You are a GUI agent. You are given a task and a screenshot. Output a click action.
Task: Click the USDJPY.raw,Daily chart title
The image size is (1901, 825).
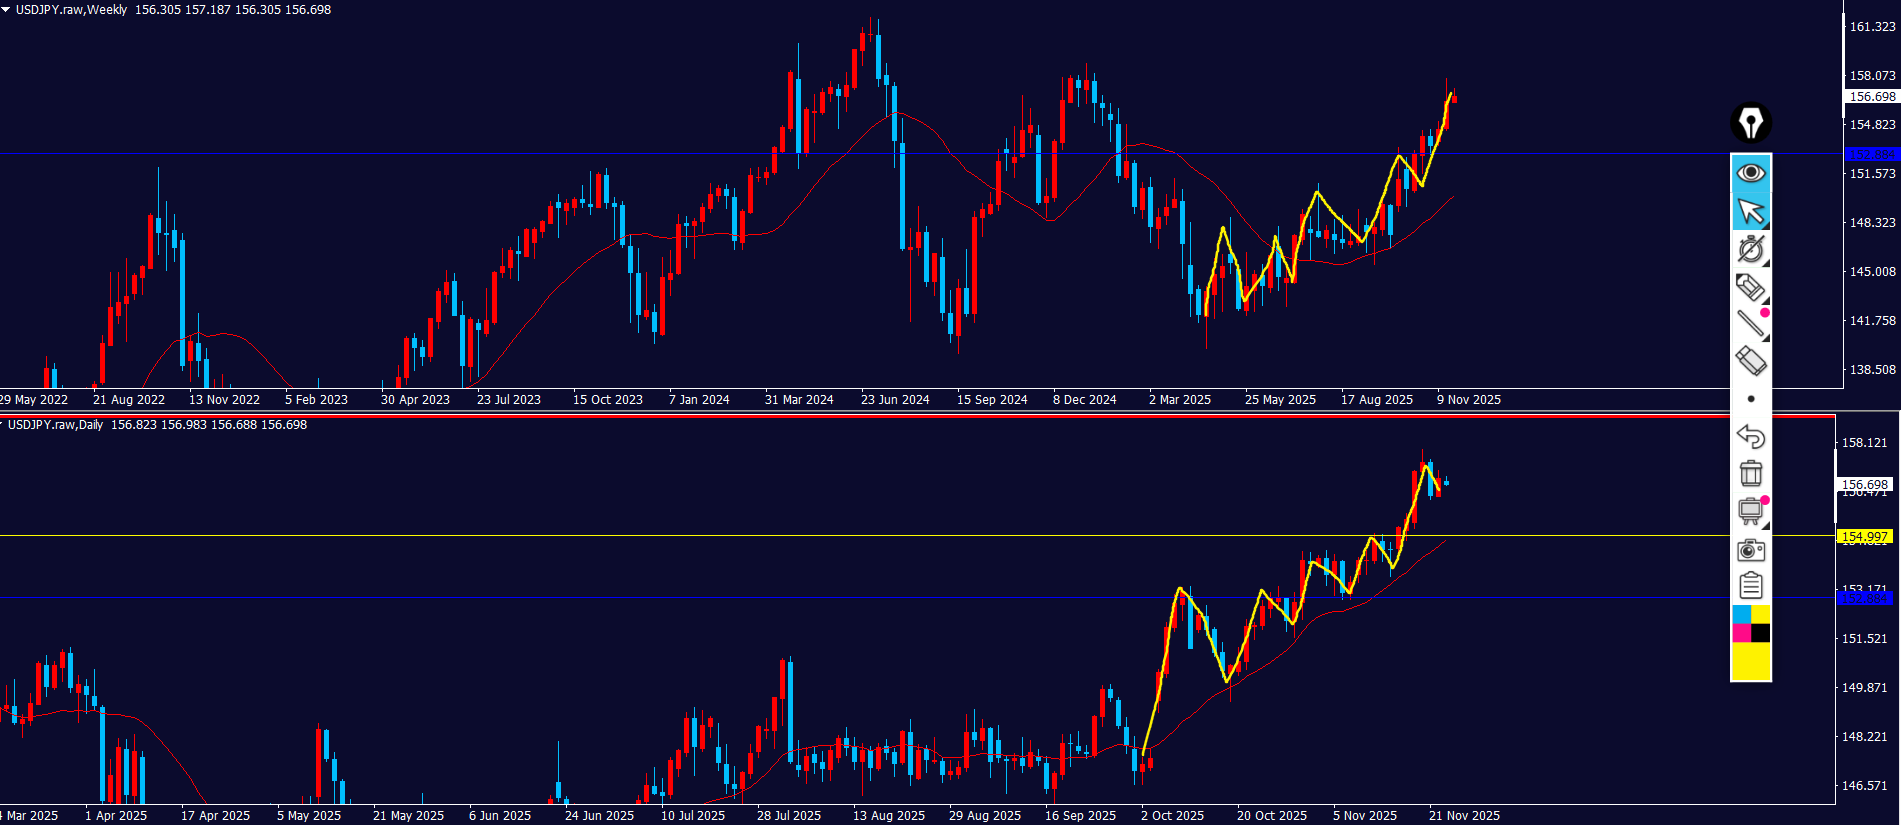coord(55,425)
